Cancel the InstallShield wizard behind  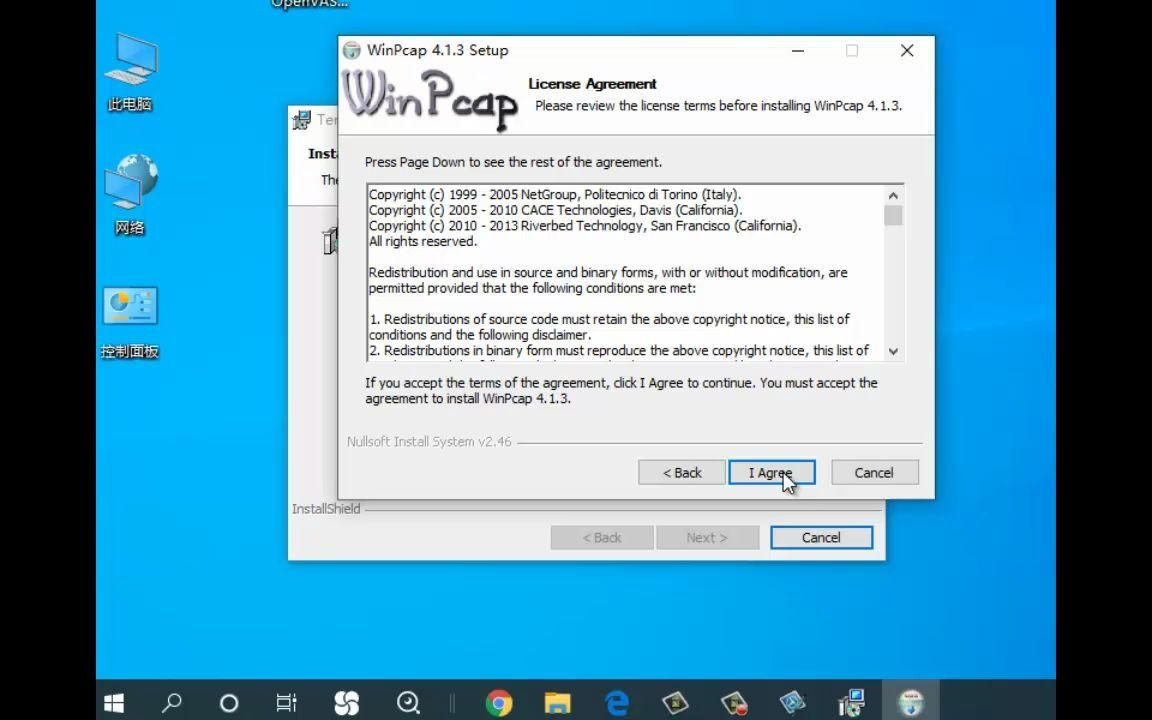(821, 537)
